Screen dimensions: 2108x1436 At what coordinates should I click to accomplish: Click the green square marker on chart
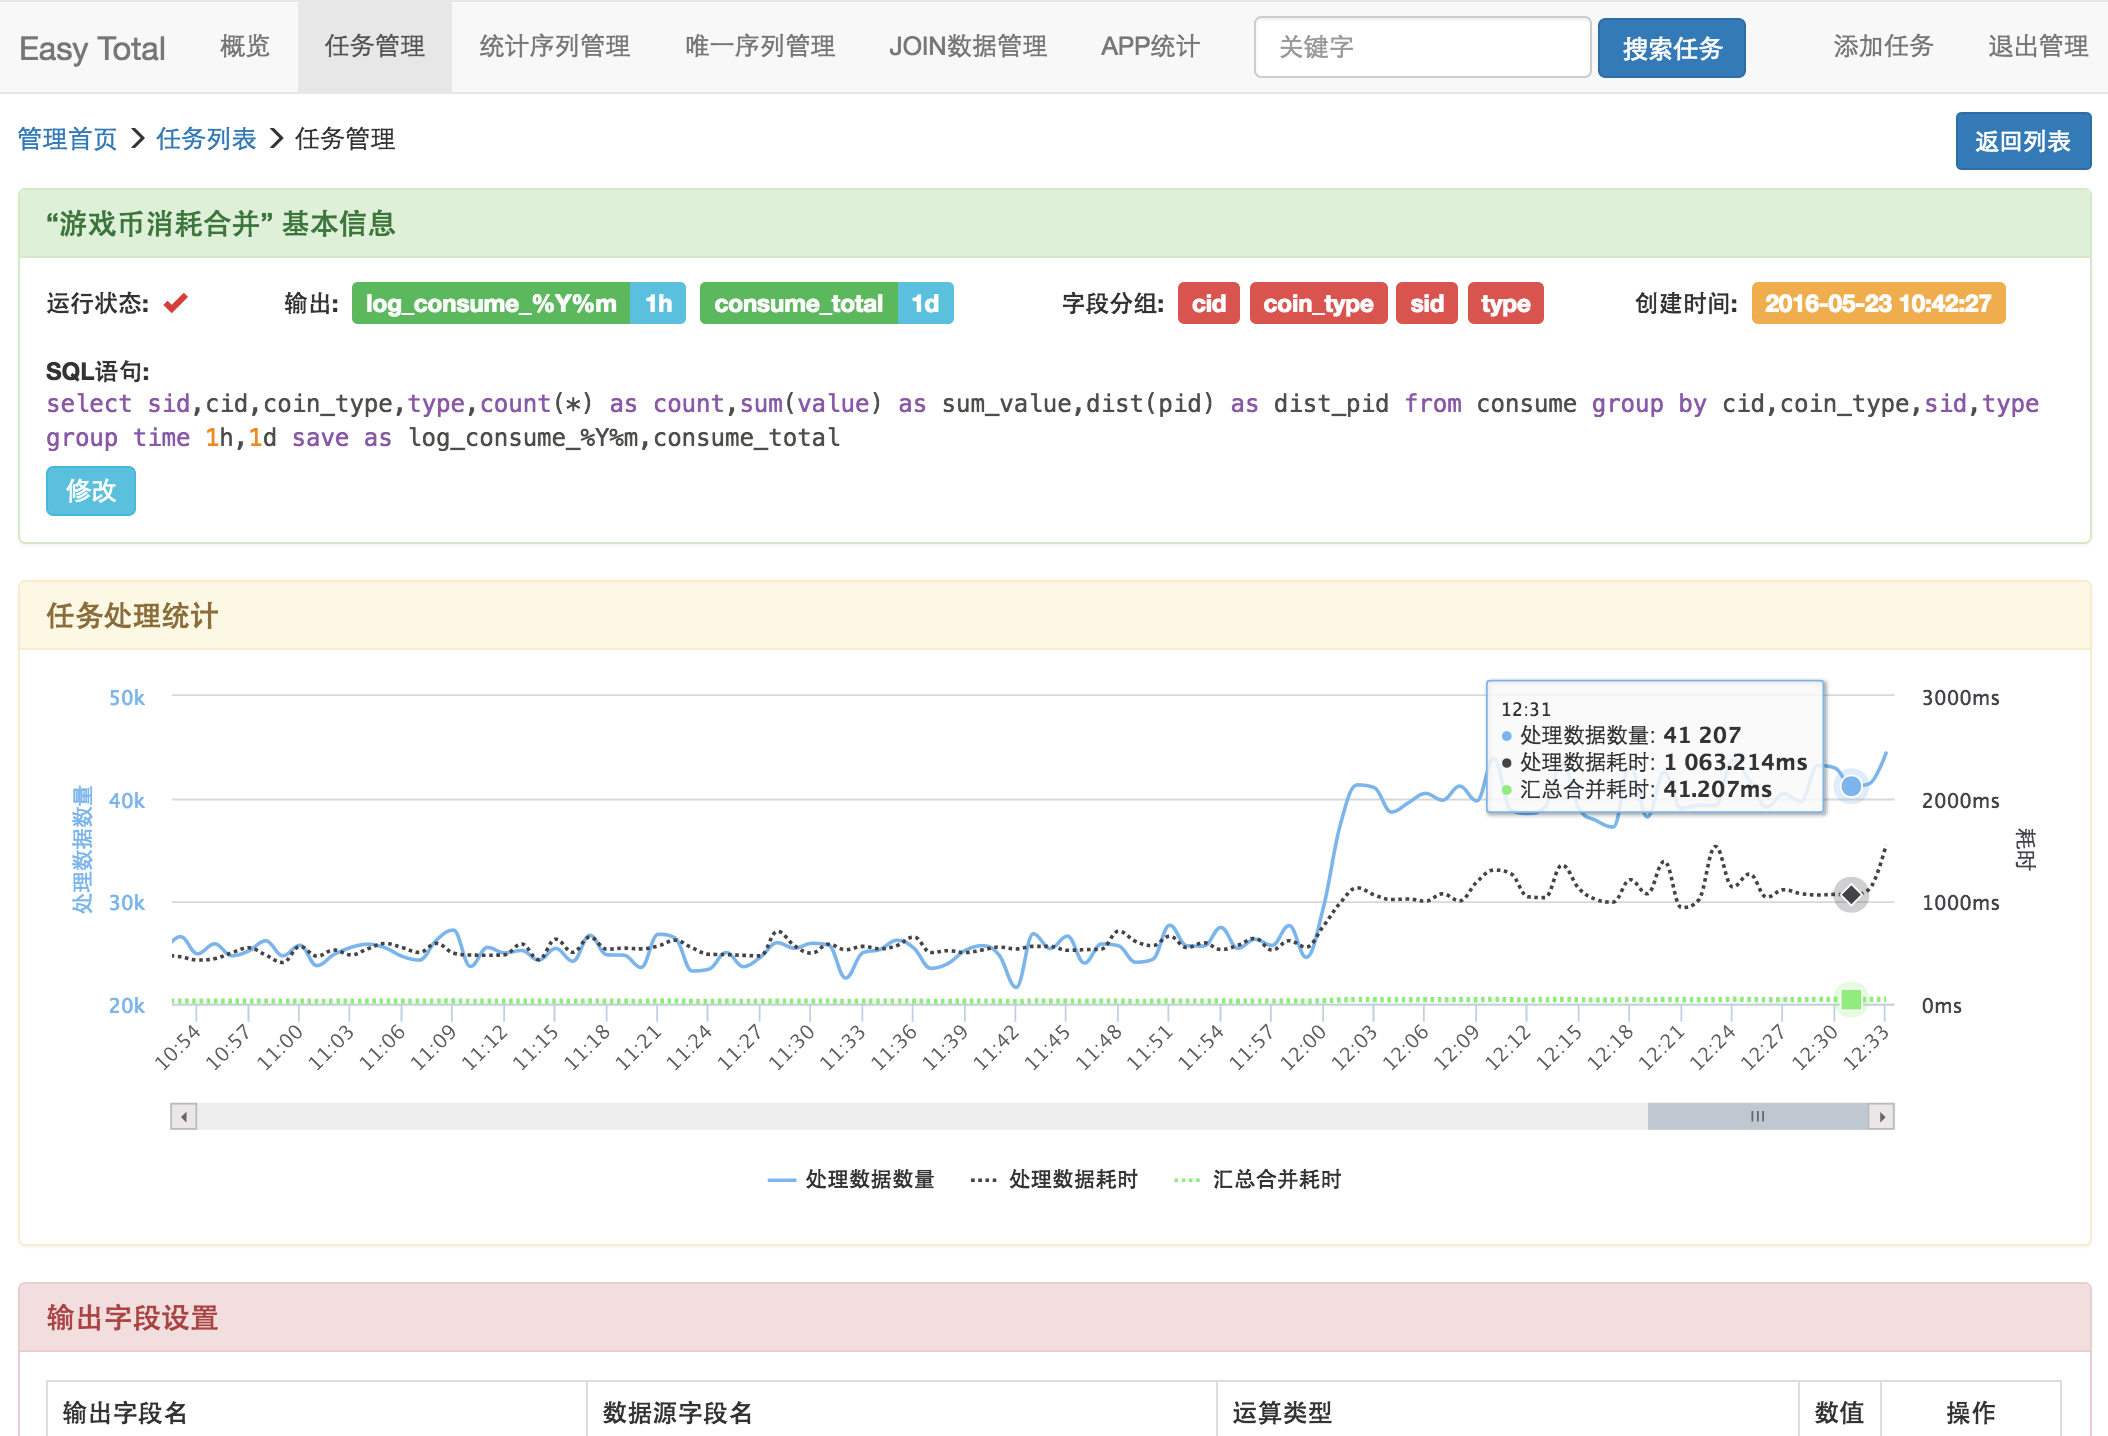(x=1851, y=999)
